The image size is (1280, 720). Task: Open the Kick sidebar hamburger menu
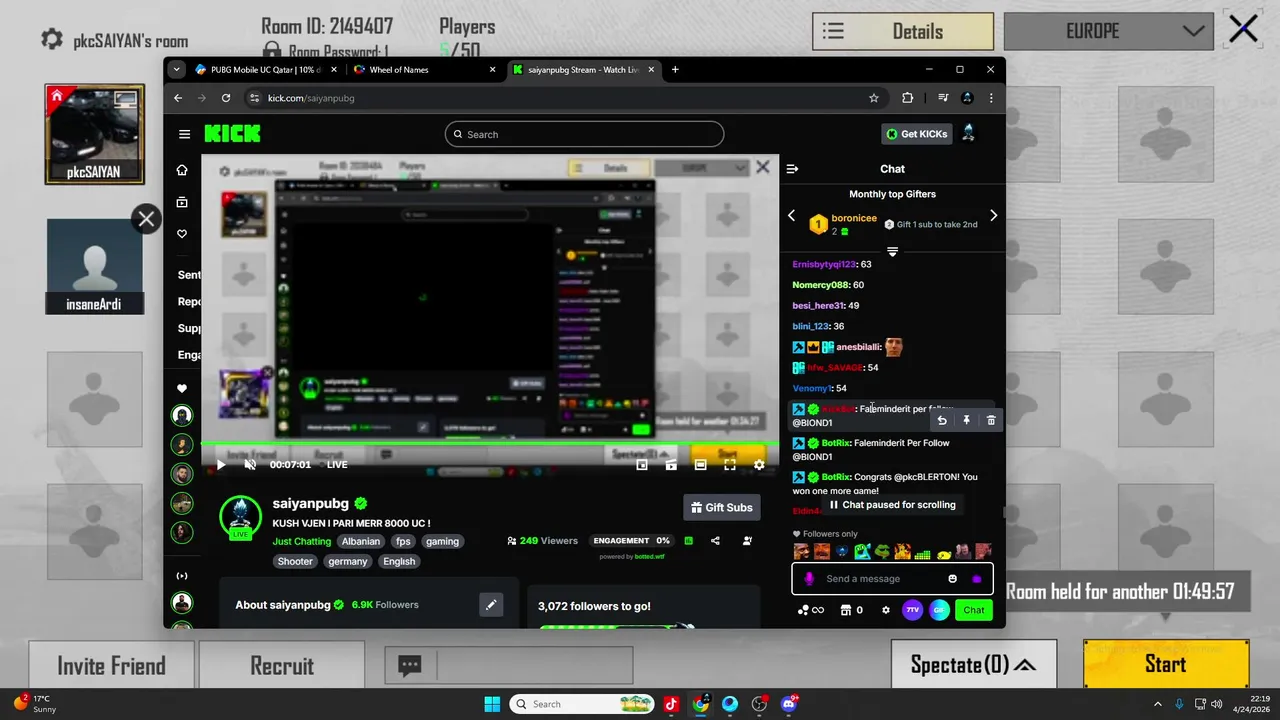click(x=184, y=134)
